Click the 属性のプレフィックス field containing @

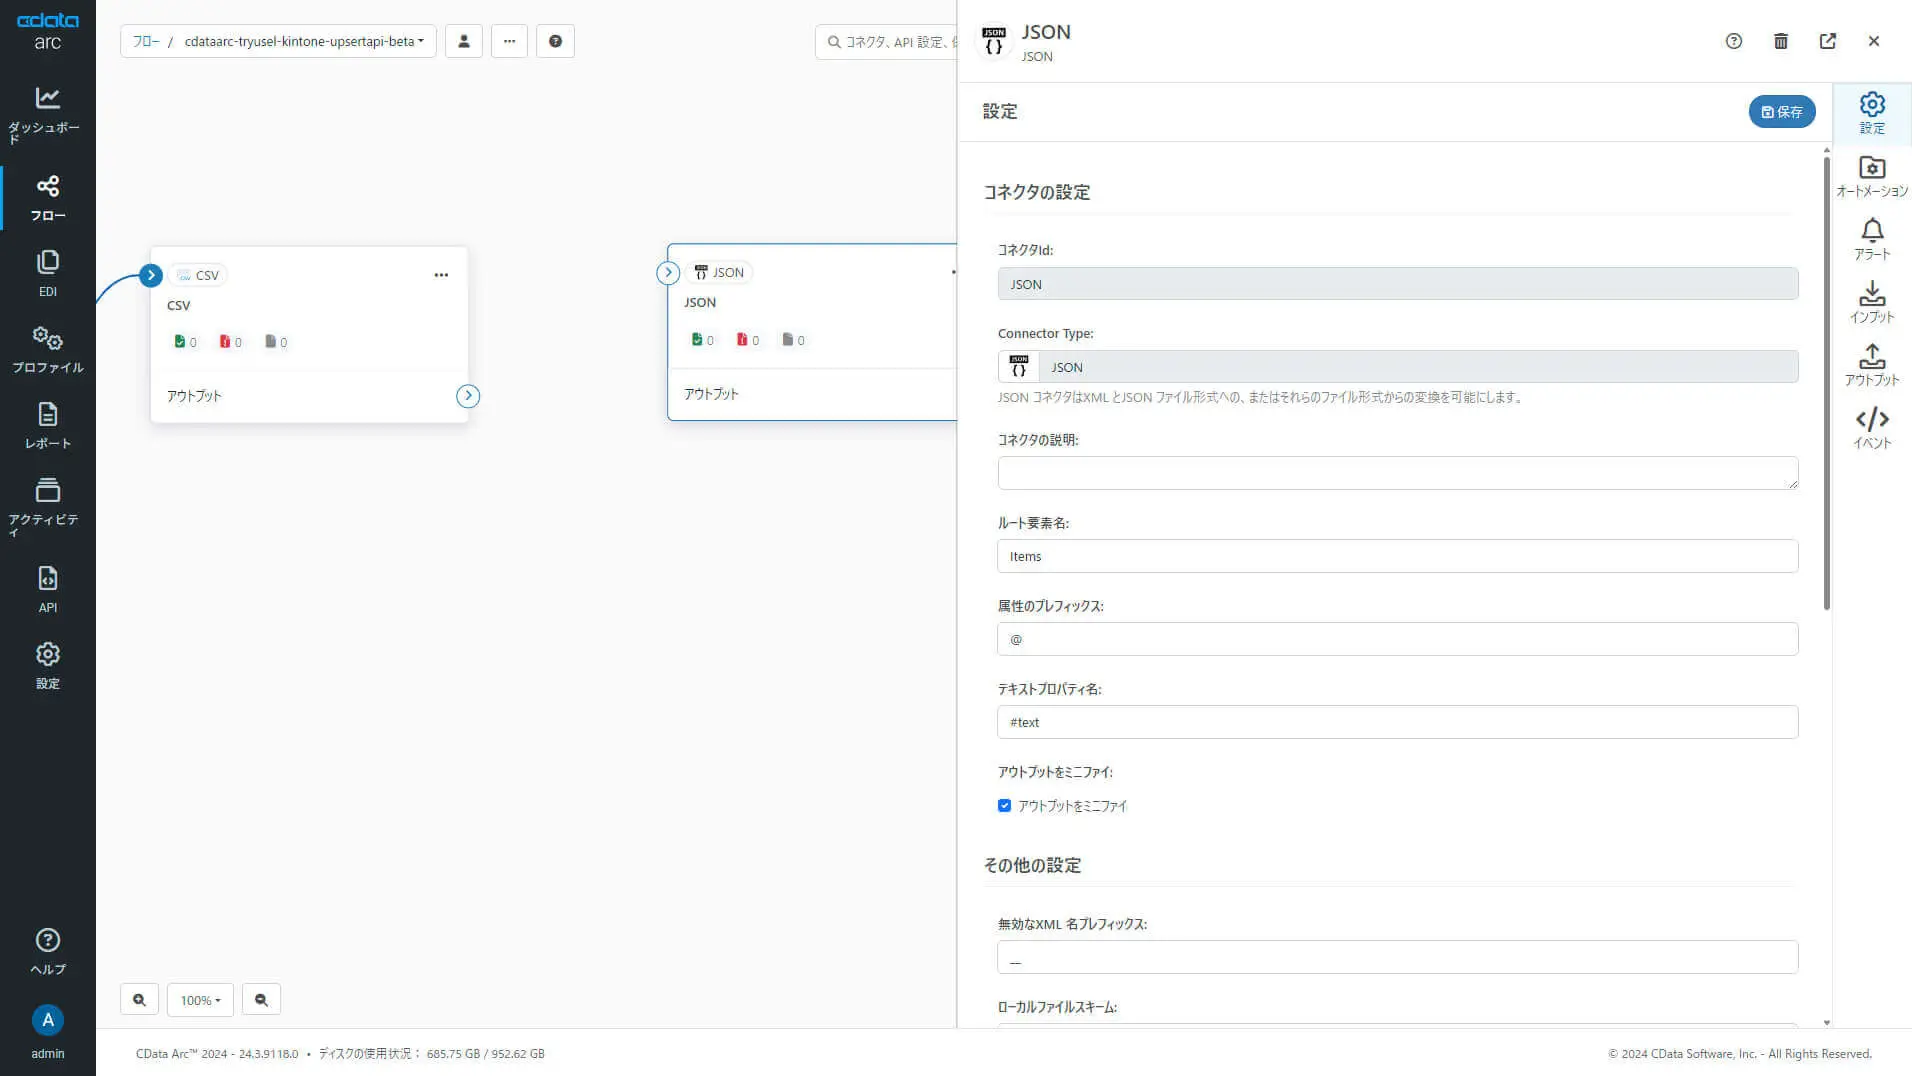1397,639
